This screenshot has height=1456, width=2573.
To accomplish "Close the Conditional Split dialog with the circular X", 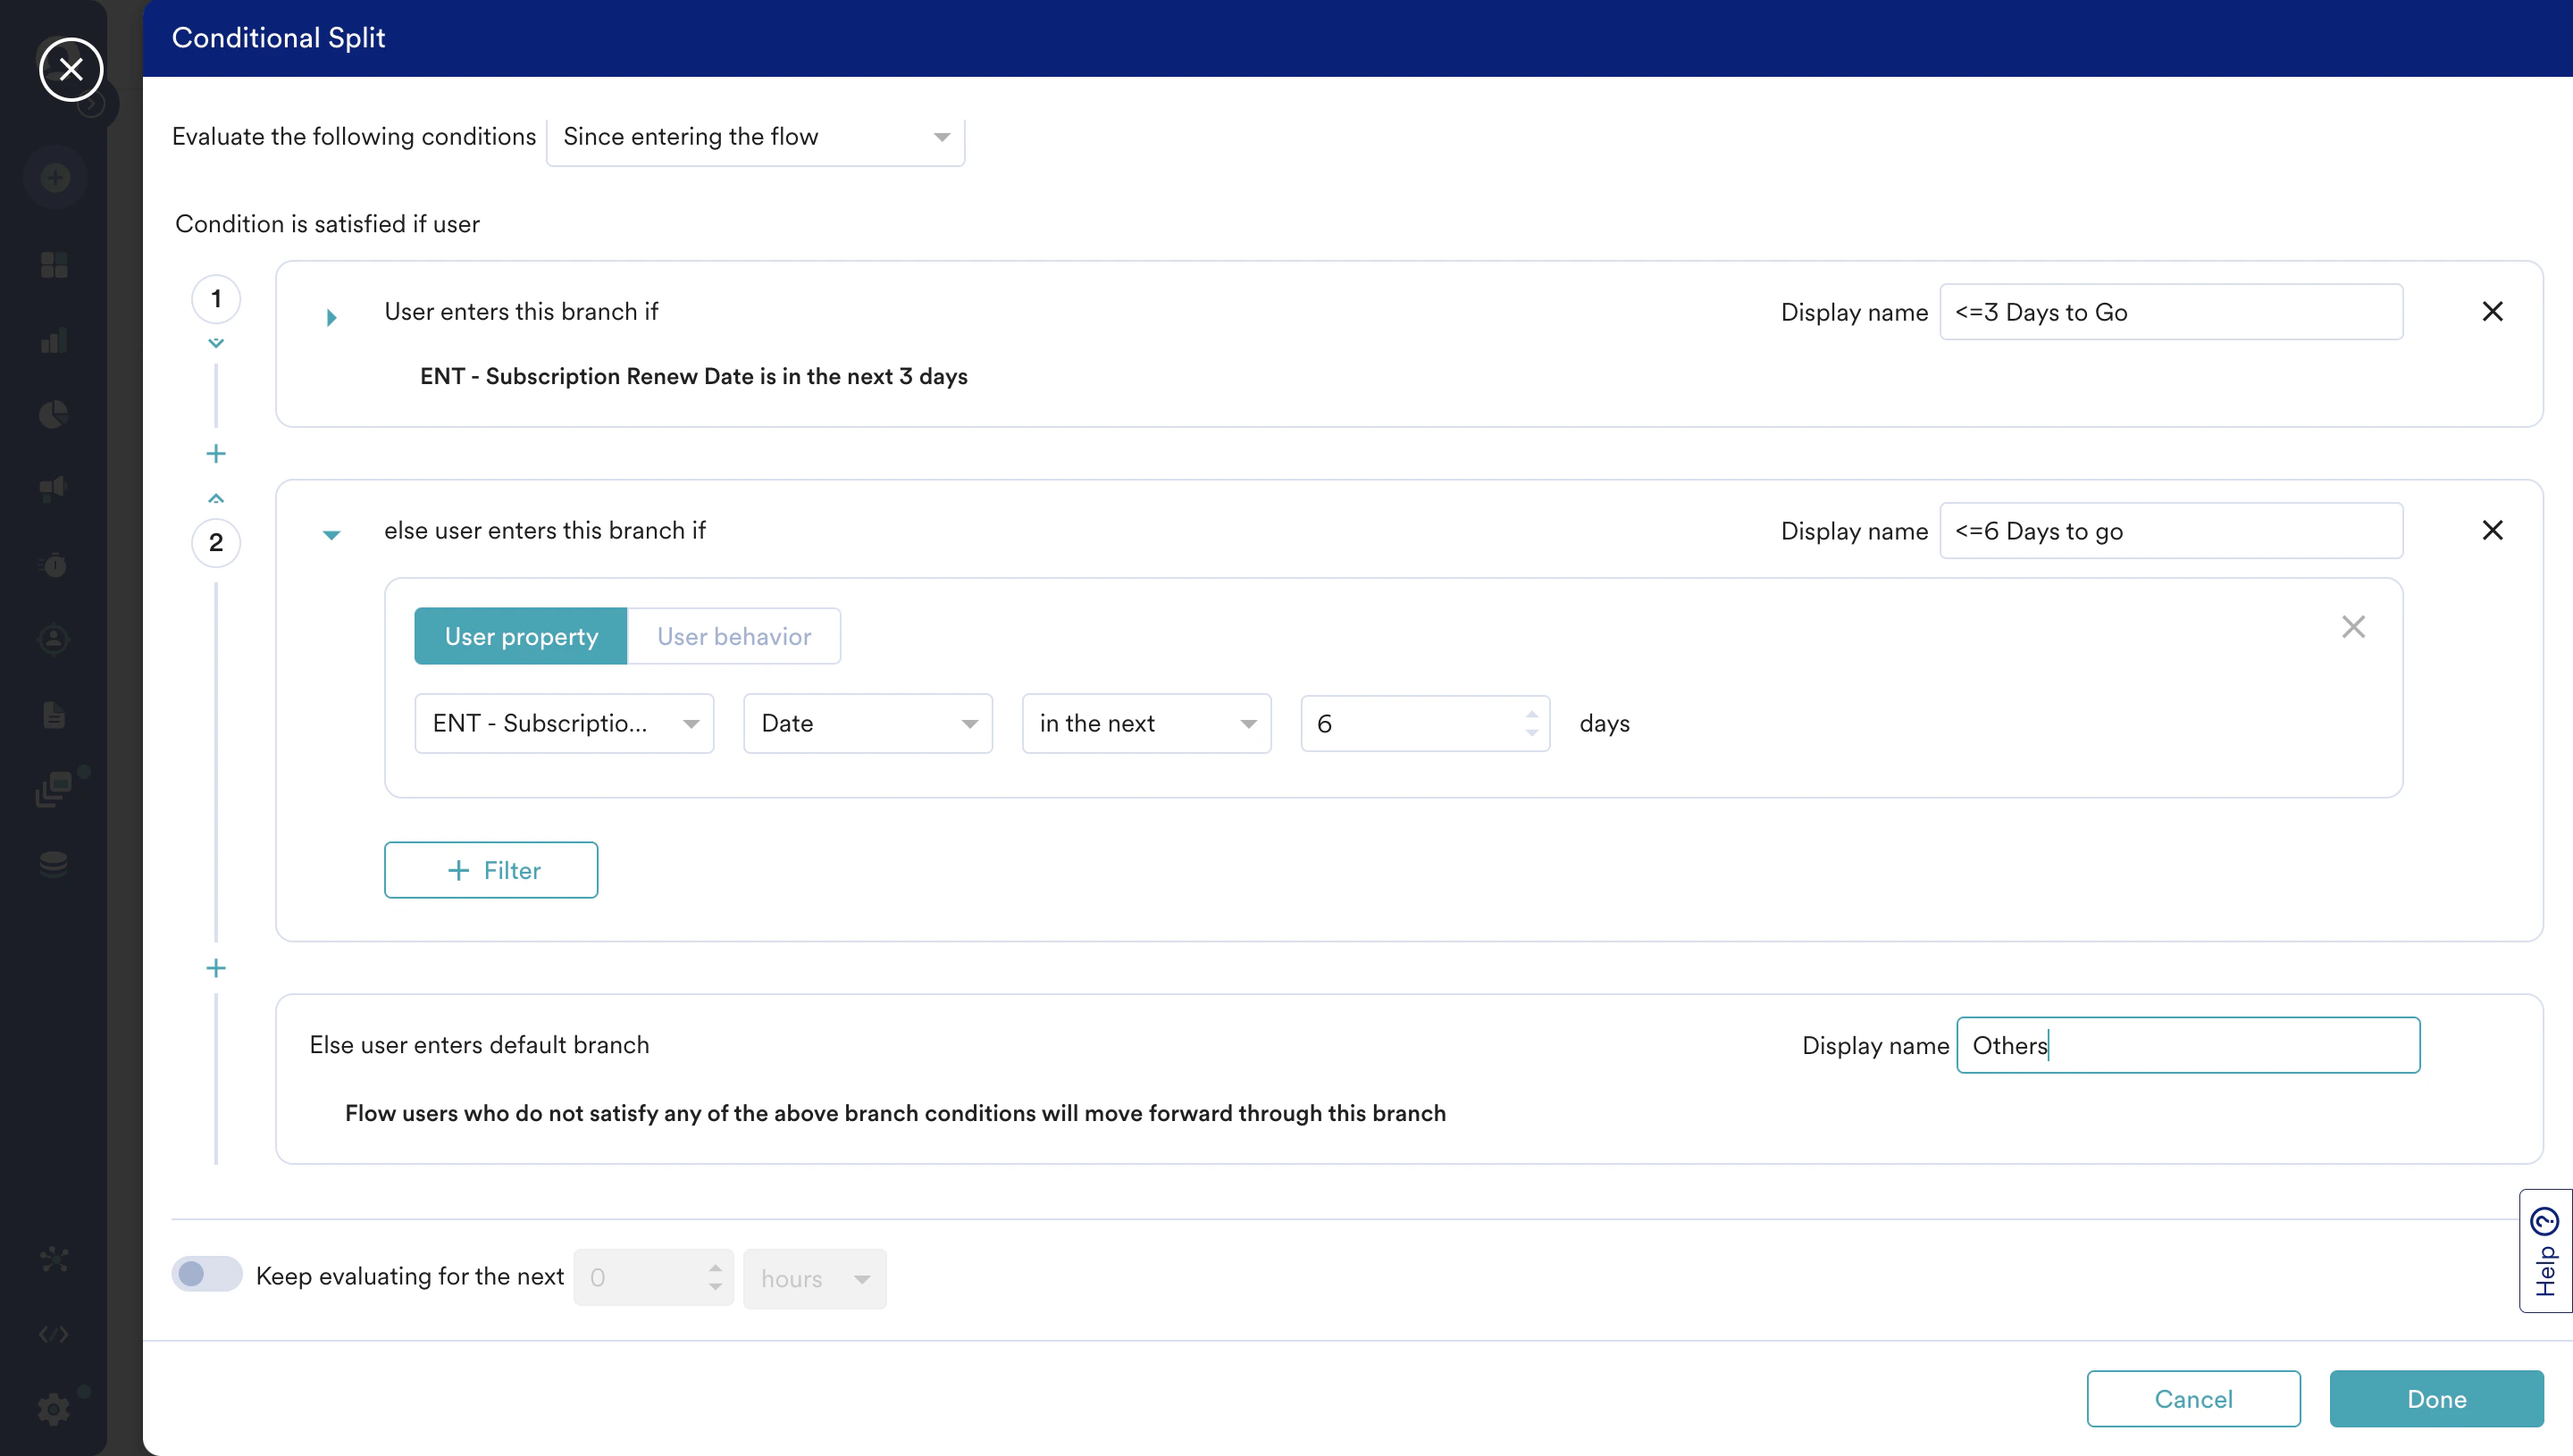I will [x=71, y=69].
